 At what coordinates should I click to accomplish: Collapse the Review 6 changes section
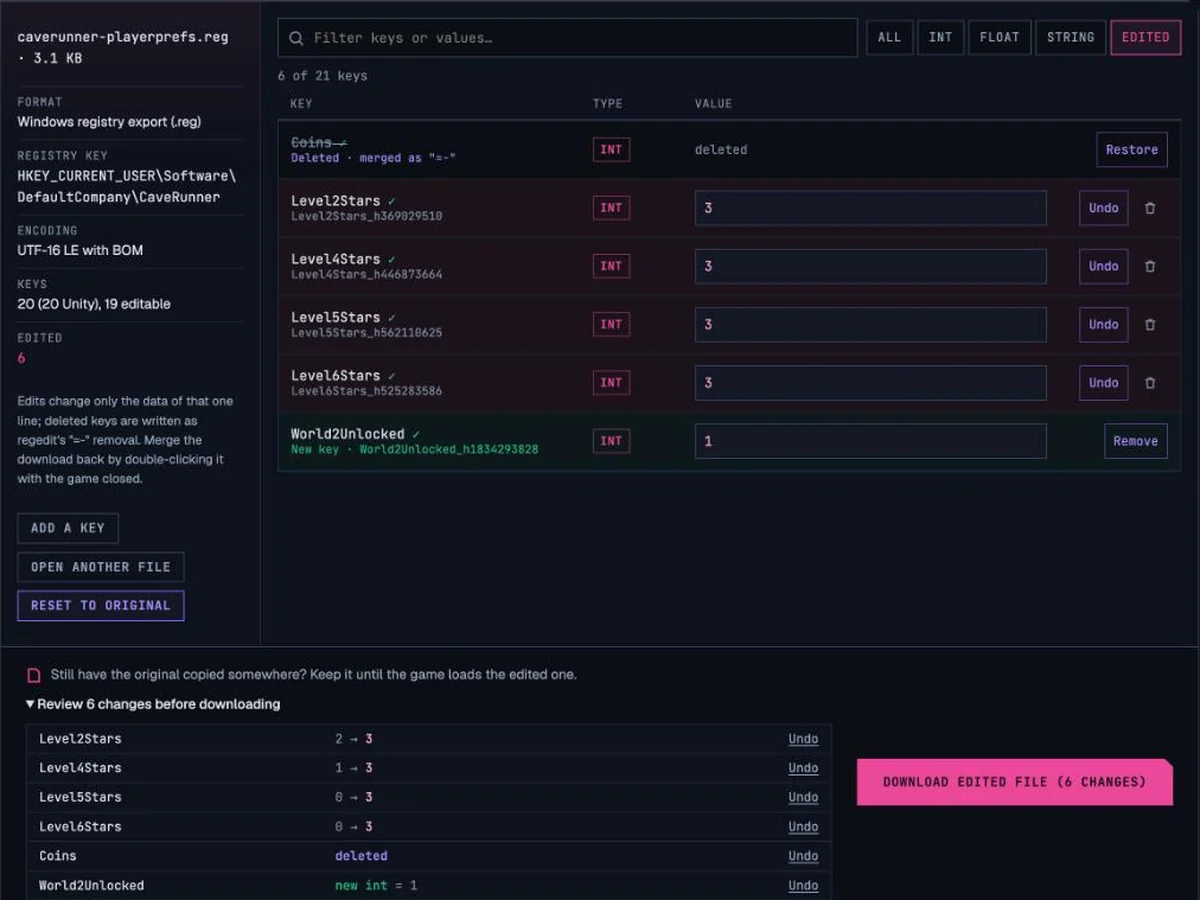pyautogui.click(x=153, y=704)
